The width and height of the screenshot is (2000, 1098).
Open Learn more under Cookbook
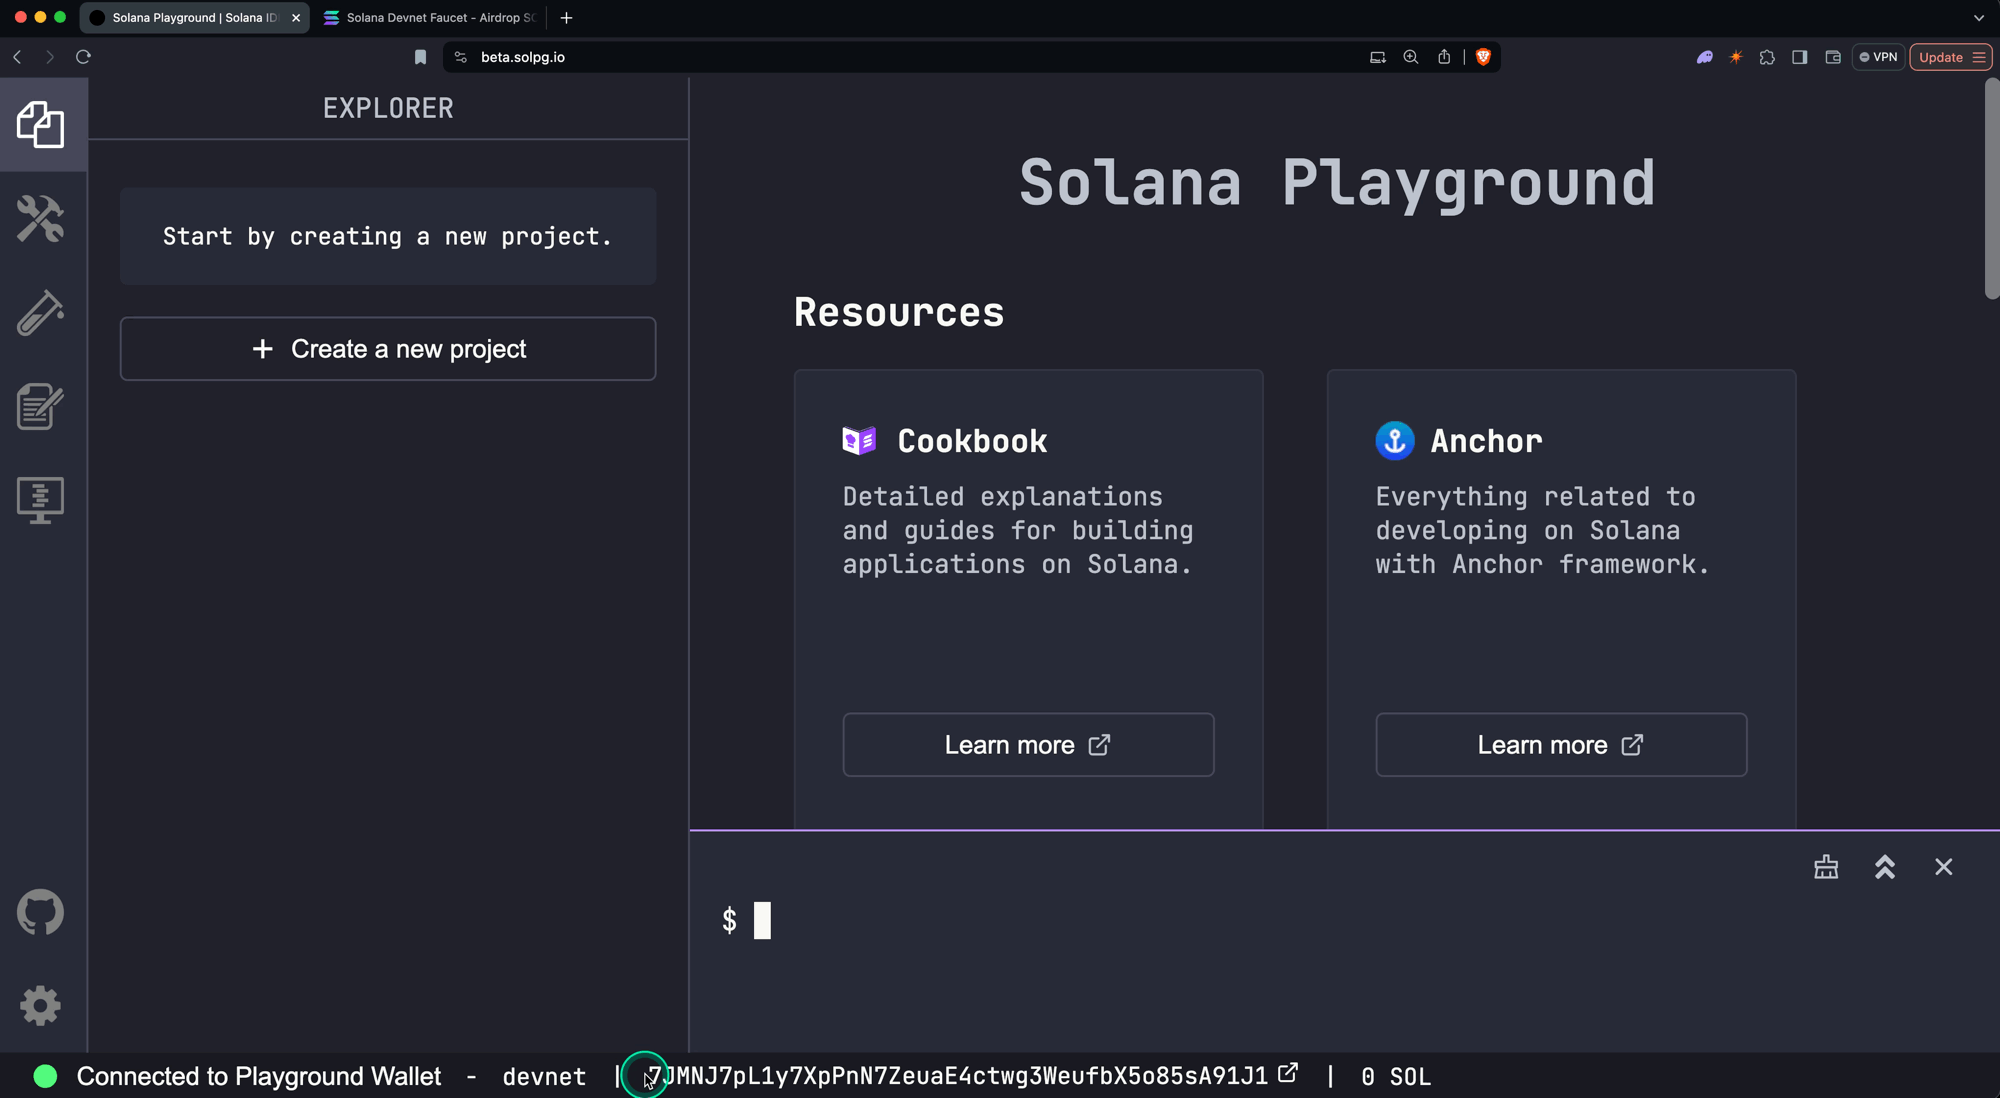point(1027,744)
